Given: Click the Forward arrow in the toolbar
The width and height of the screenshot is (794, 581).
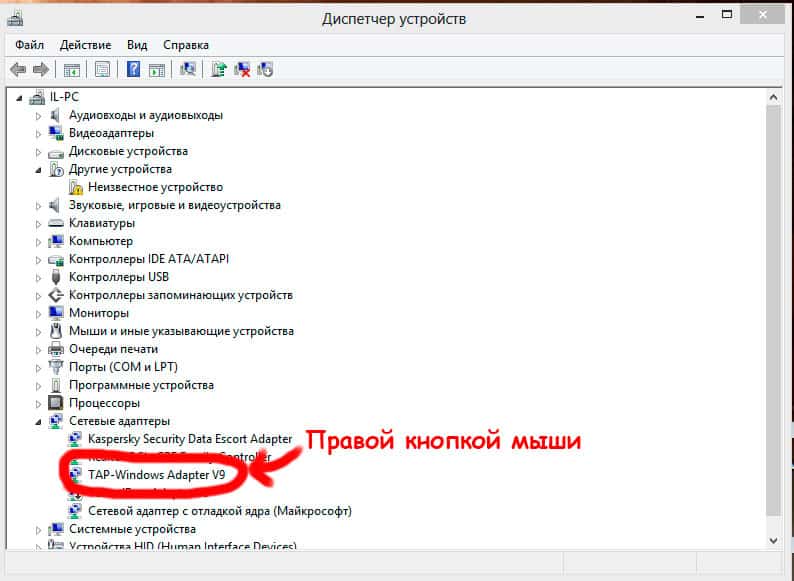Looking at the screenshot, I should coord(40,69).
